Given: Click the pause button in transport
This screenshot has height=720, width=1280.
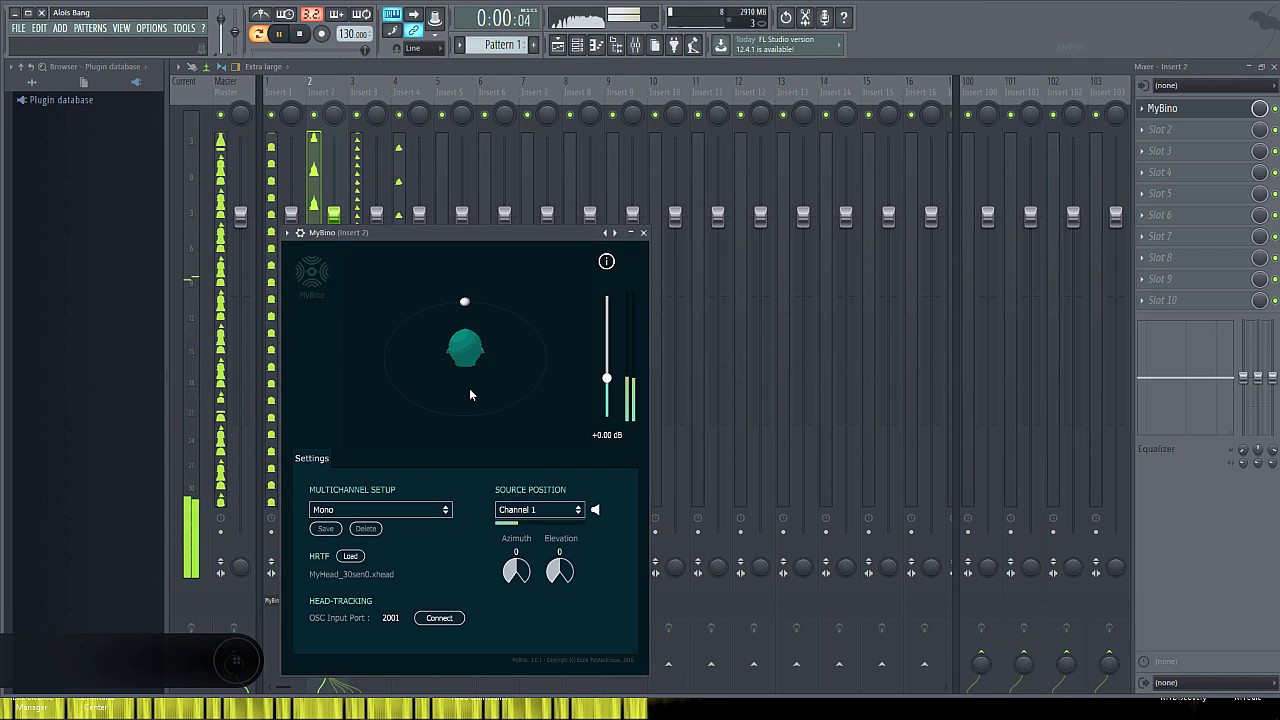Looking at the screenshot, I should tap(279, 34).
